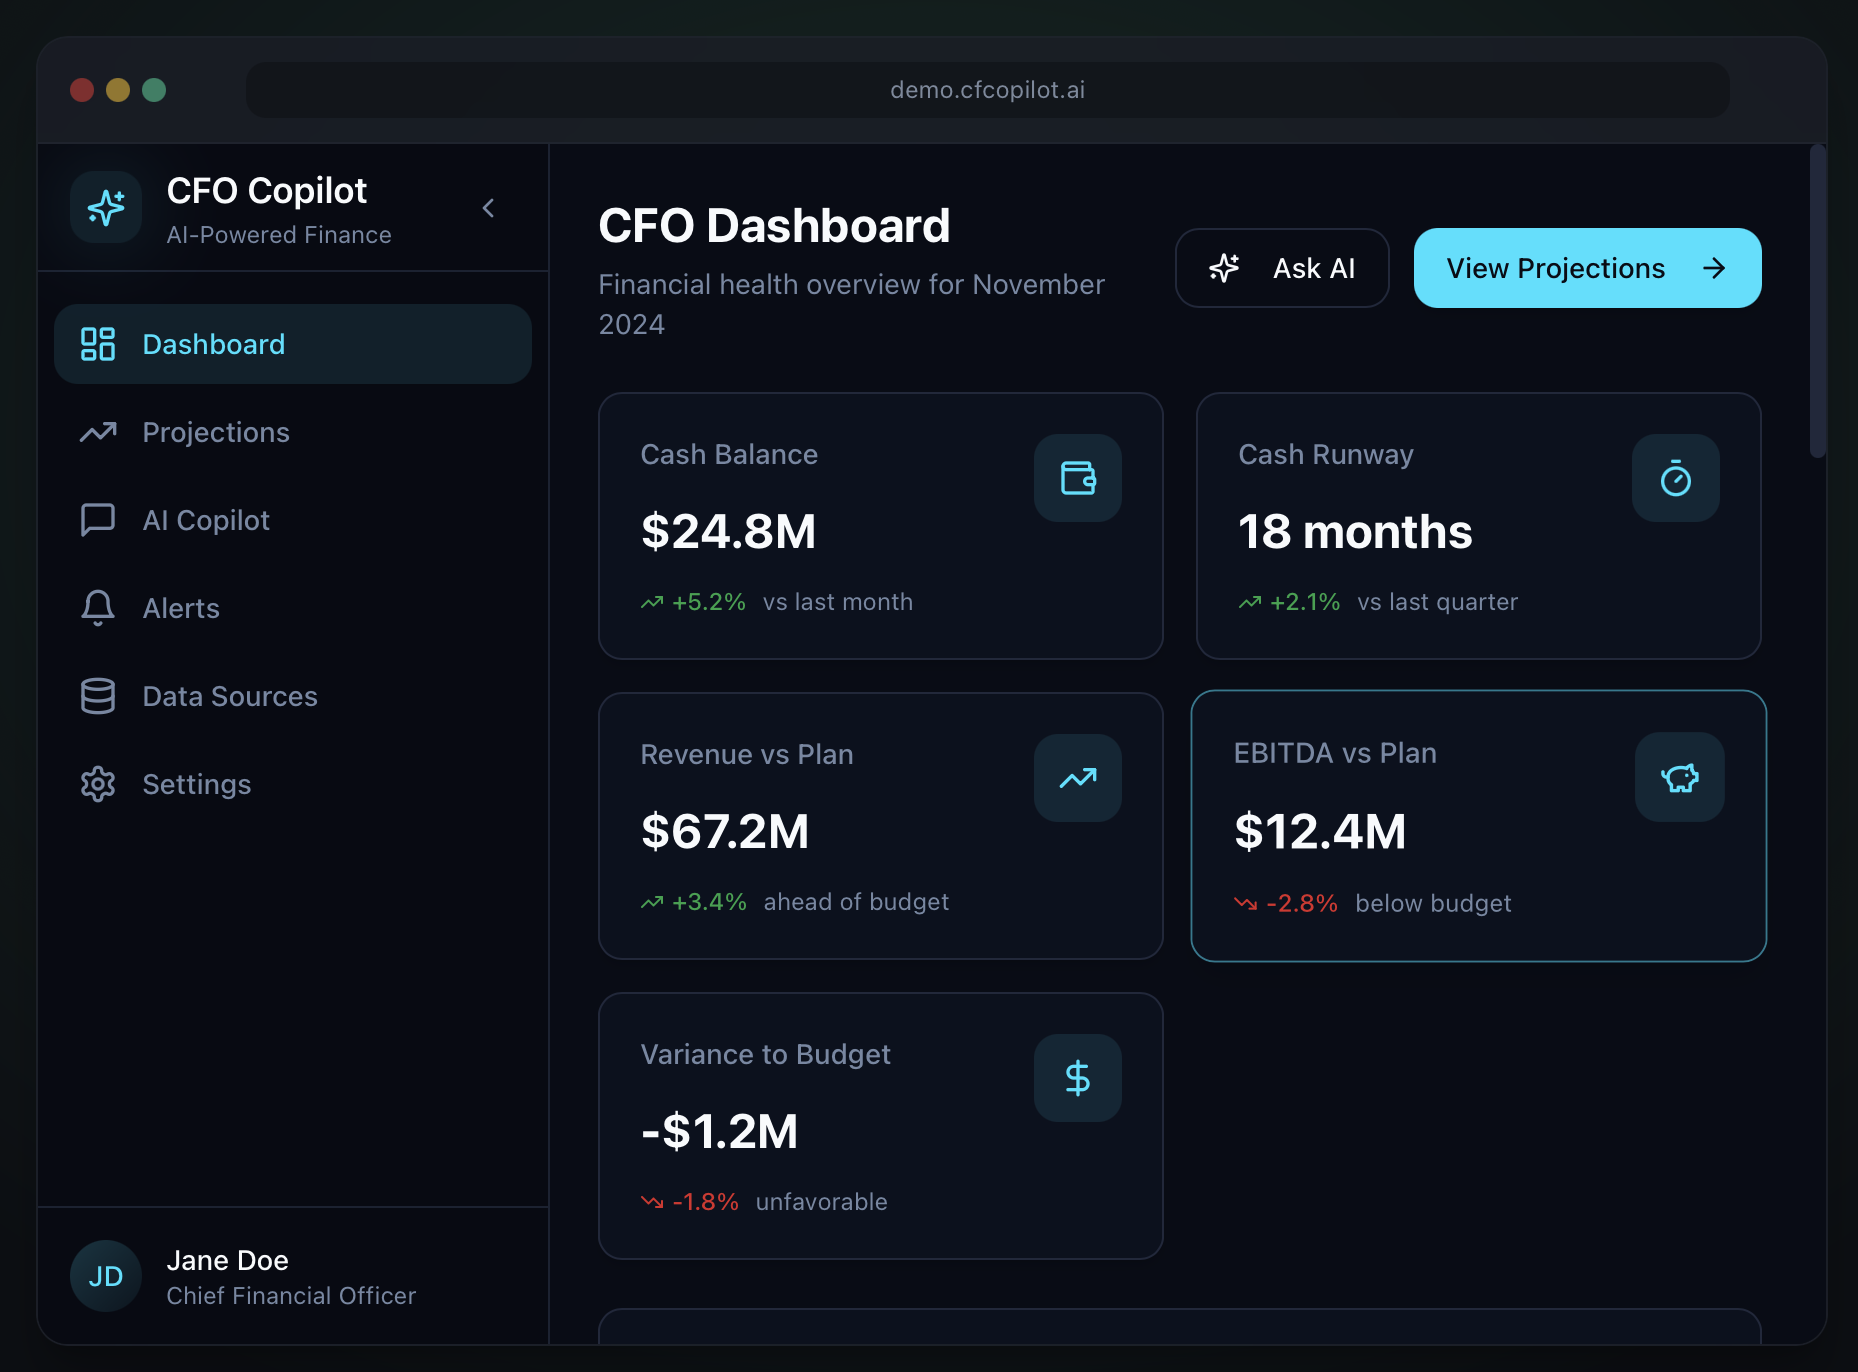Click the chart icon beside Projections
The image size is (1858, 1372).
pos(97,432)
